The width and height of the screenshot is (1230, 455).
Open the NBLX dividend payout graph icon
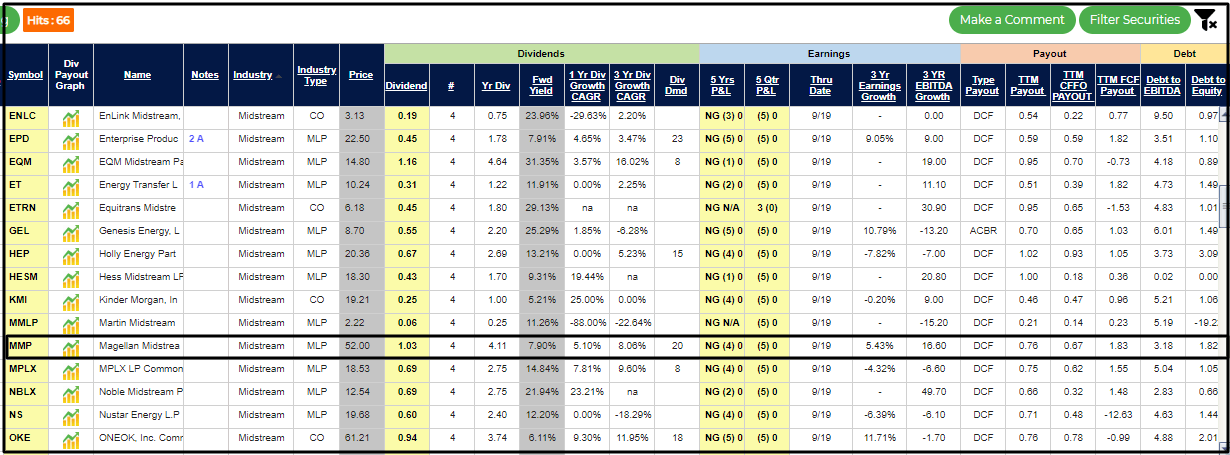[71, 392]
